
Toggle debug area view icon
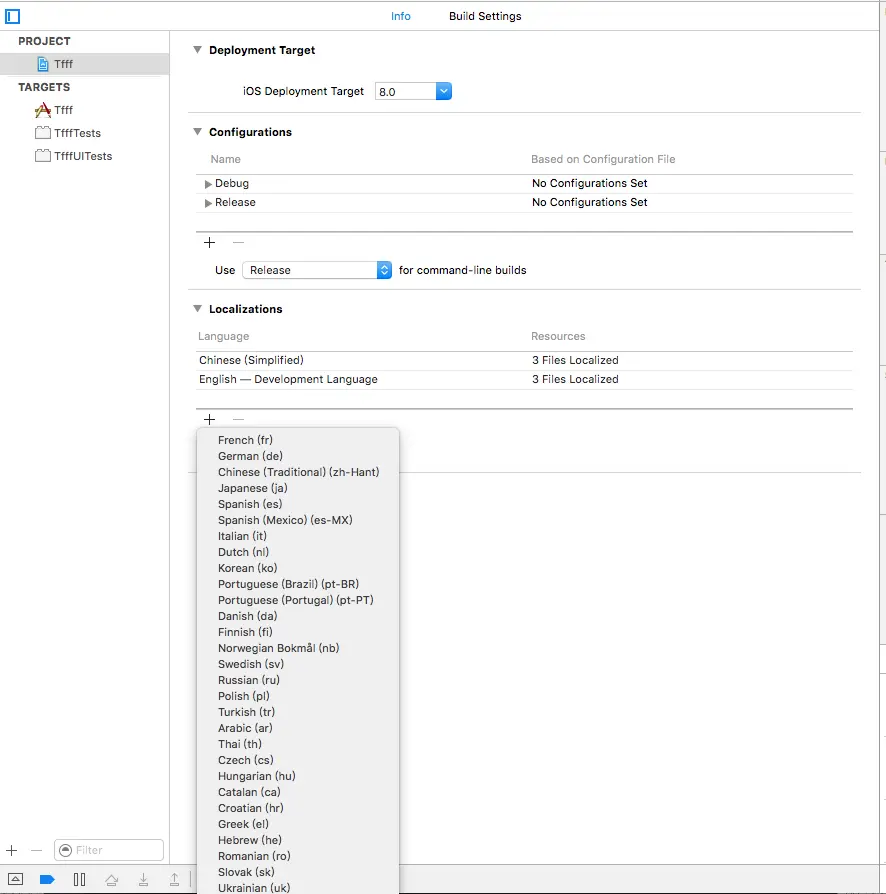click(15, 879)
